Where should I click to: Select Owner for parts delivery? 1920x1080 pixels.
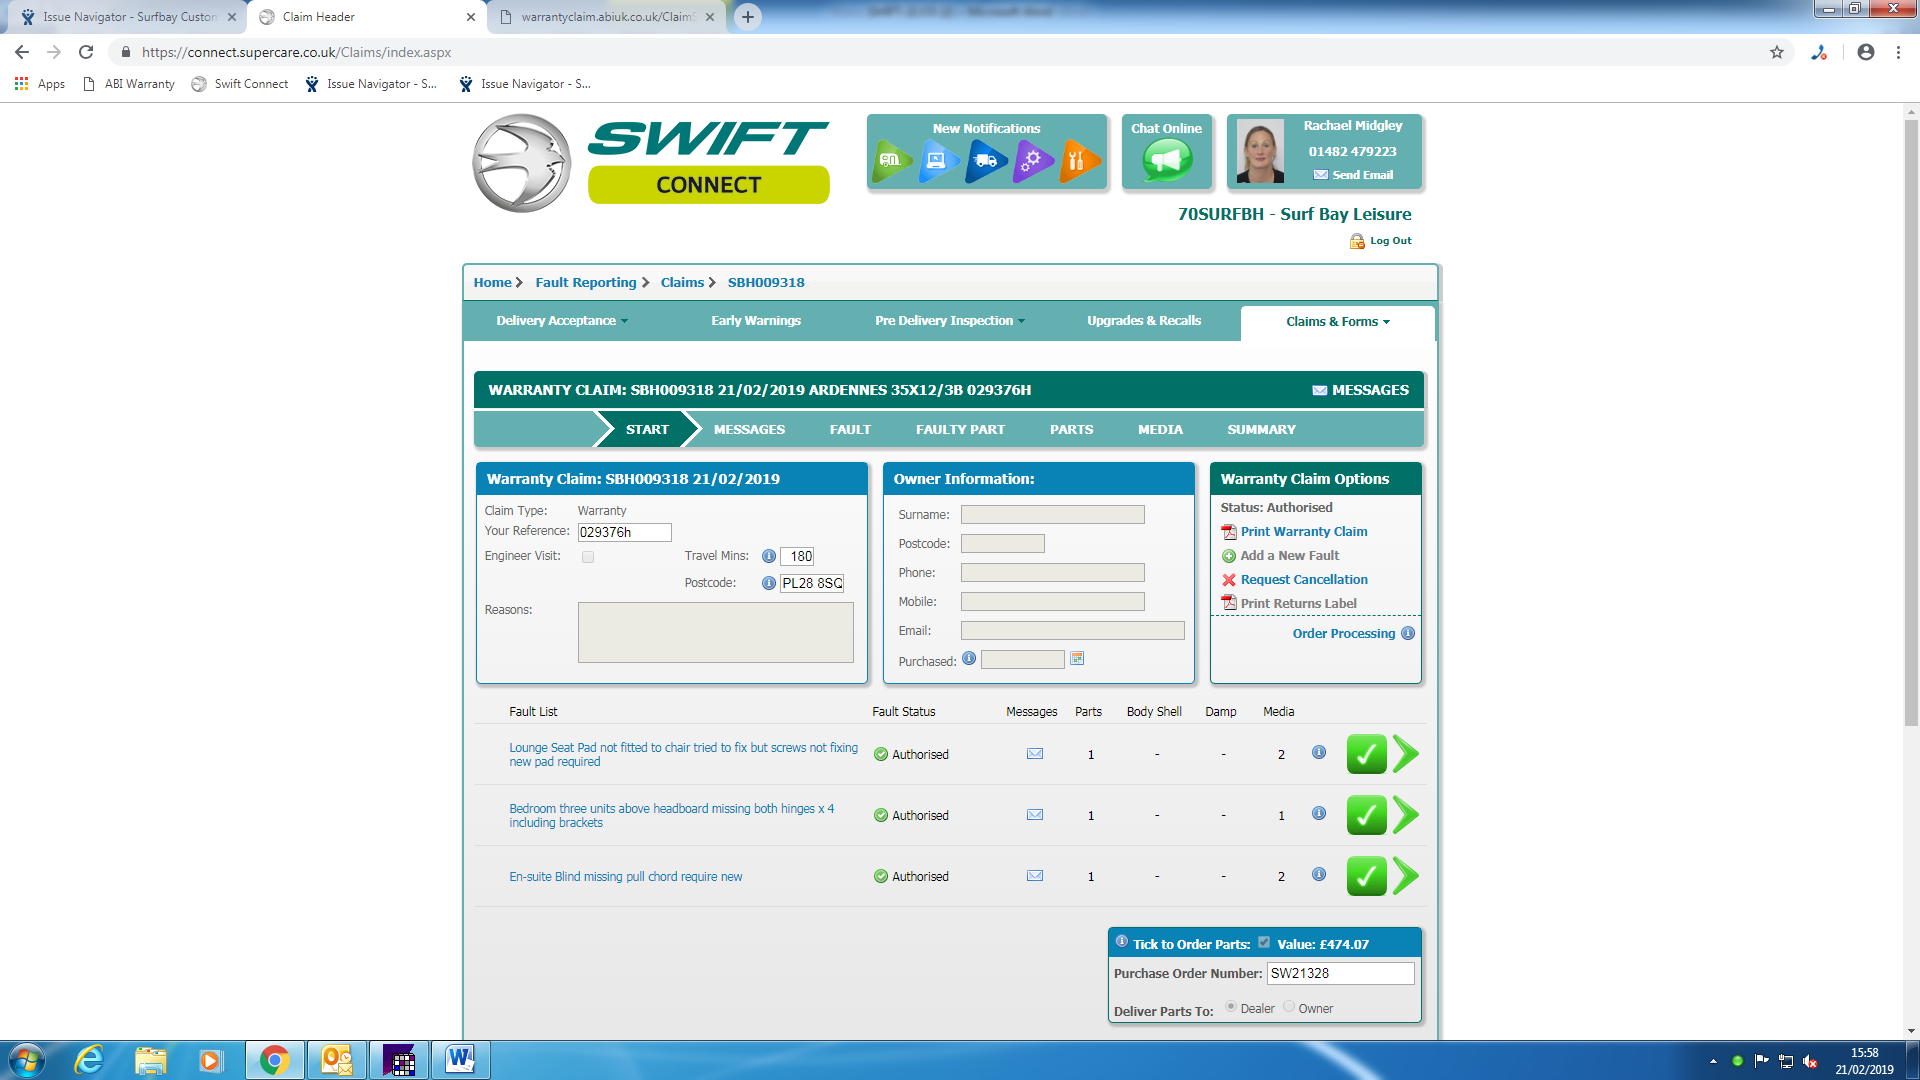click(1289, 1007)
